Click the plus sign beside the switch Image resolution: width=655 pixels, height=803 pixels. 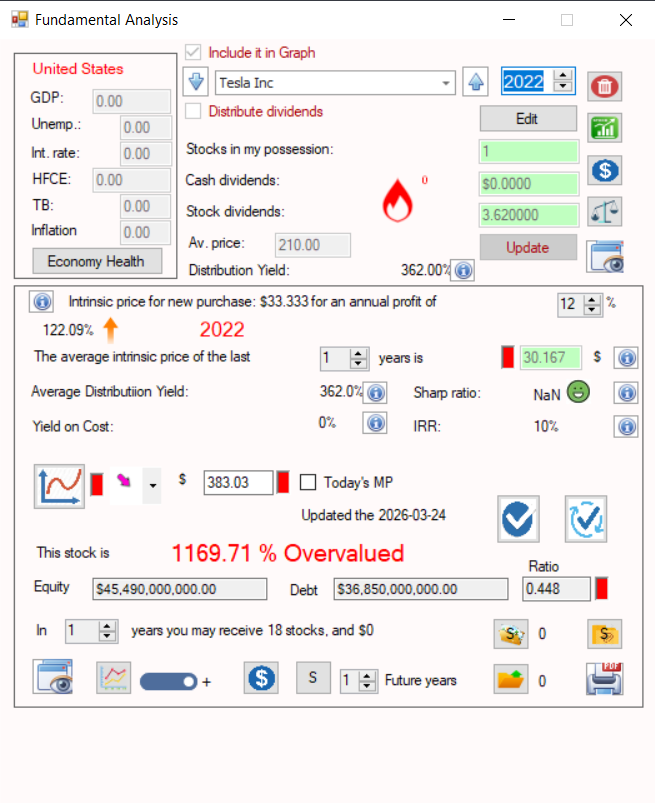click(x=206, y=682)
